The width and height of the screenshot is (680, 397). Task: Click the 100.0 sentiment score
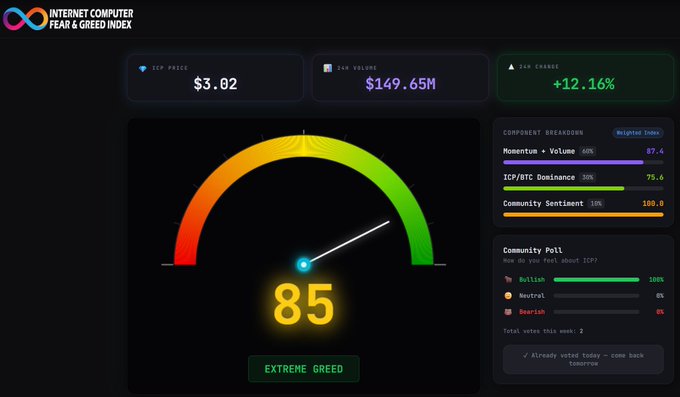653,203
